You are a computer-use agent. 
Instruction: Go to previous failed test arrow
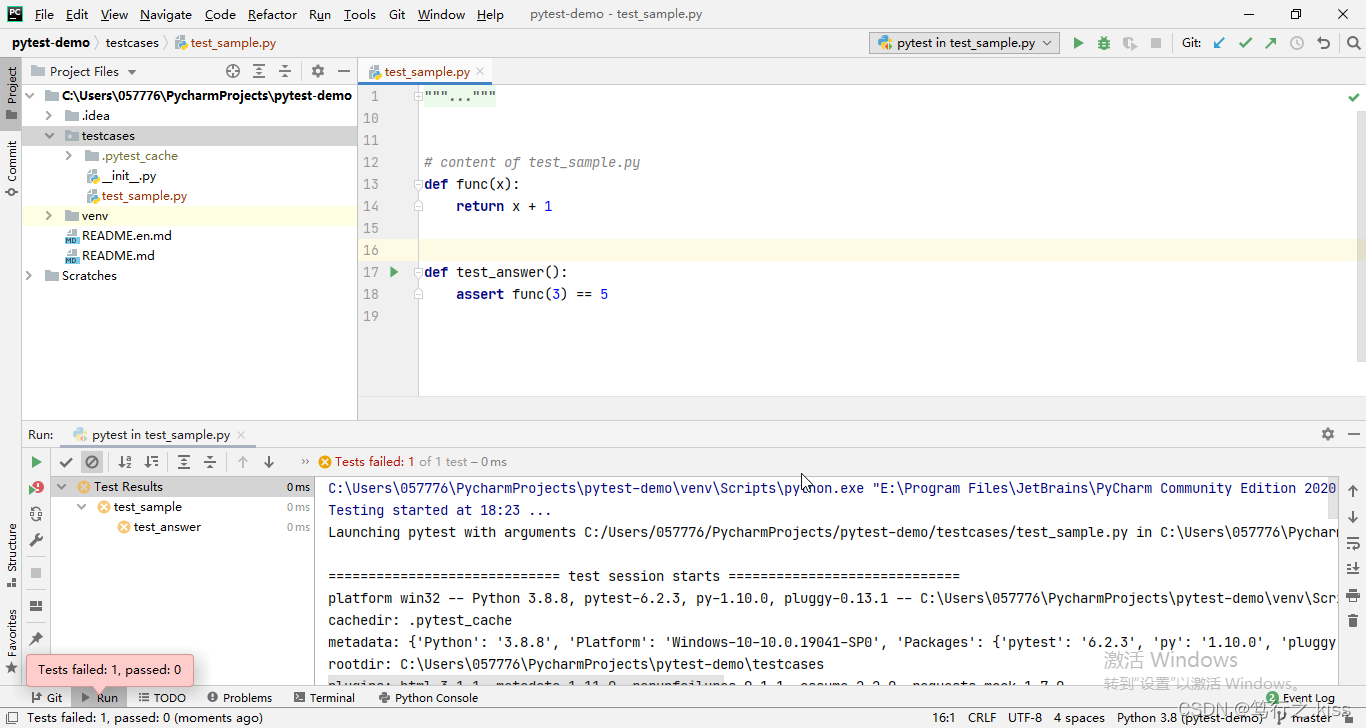(x=243, y=462)
